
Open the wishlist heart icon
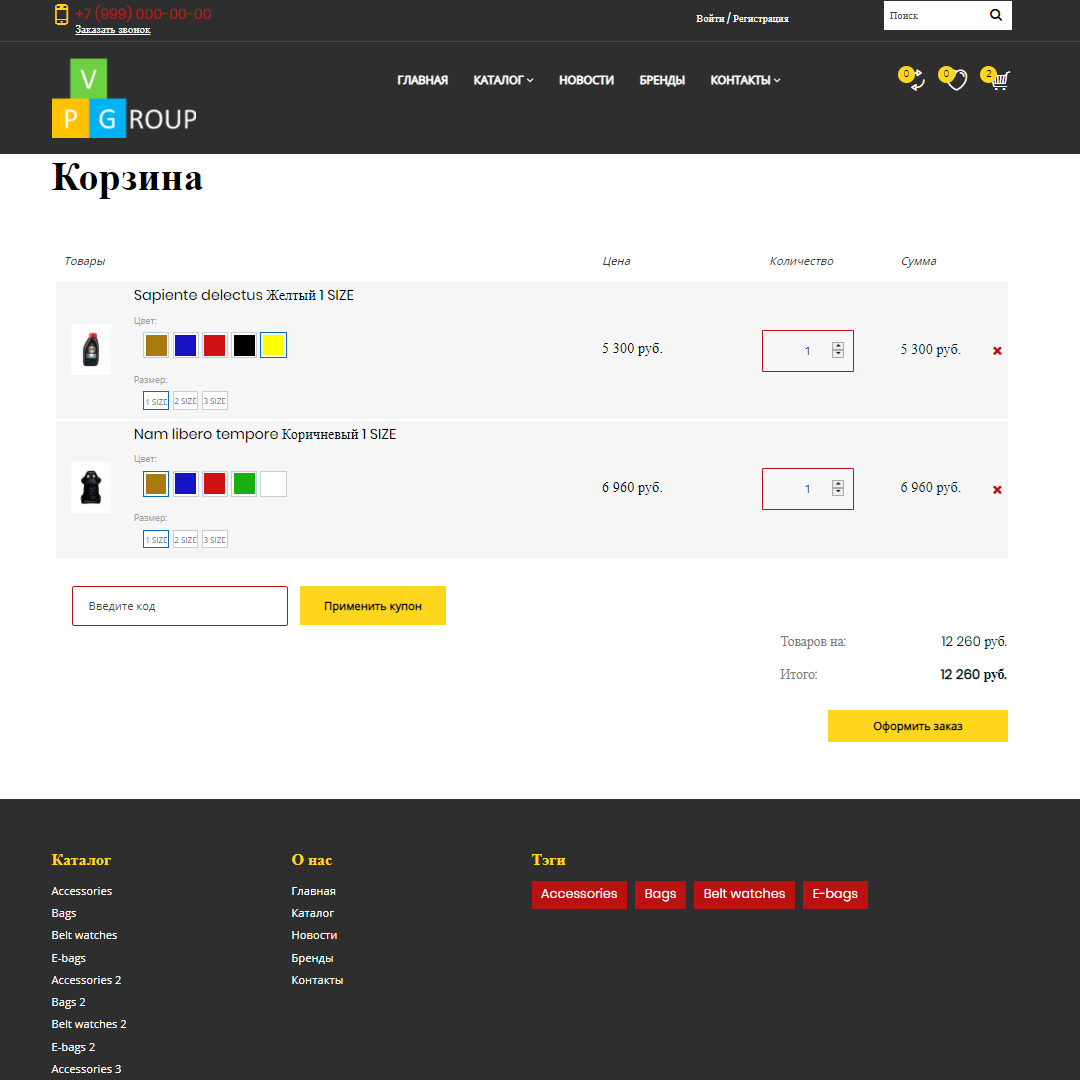point(957,81)
